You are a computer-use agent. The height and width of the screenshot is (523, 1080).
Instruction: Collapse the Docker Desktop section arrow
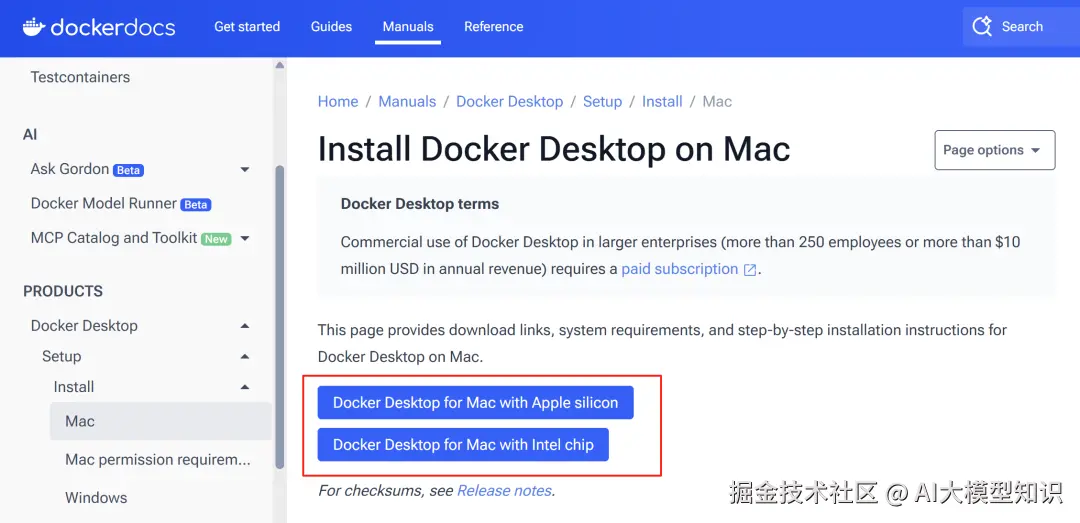pyautogui.click(x=245, y=326)
